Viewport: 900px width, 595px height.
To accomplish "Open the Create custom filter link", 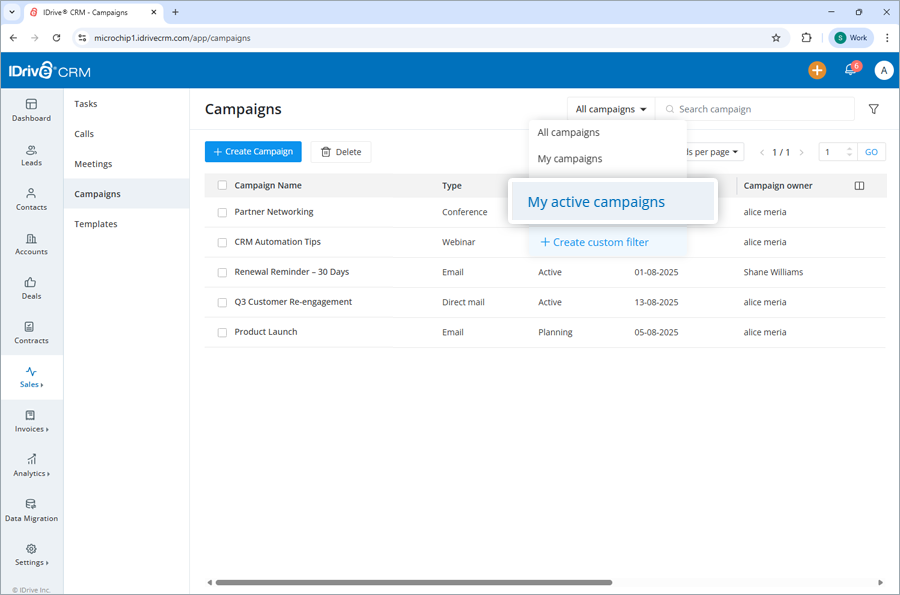I will tap(596, 242).
